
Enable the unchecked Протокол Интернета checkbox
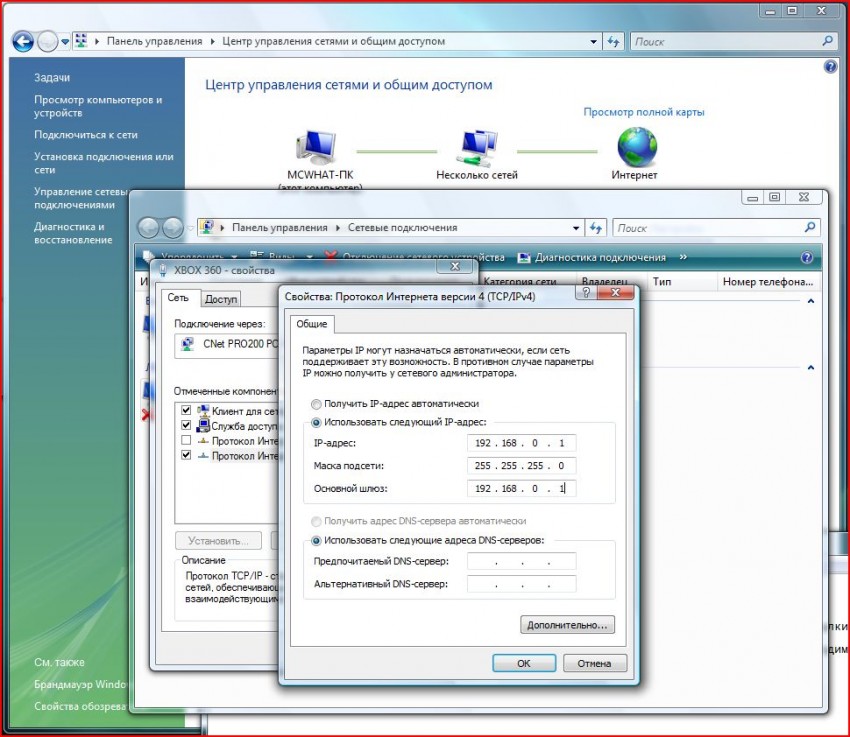(186, 440)
